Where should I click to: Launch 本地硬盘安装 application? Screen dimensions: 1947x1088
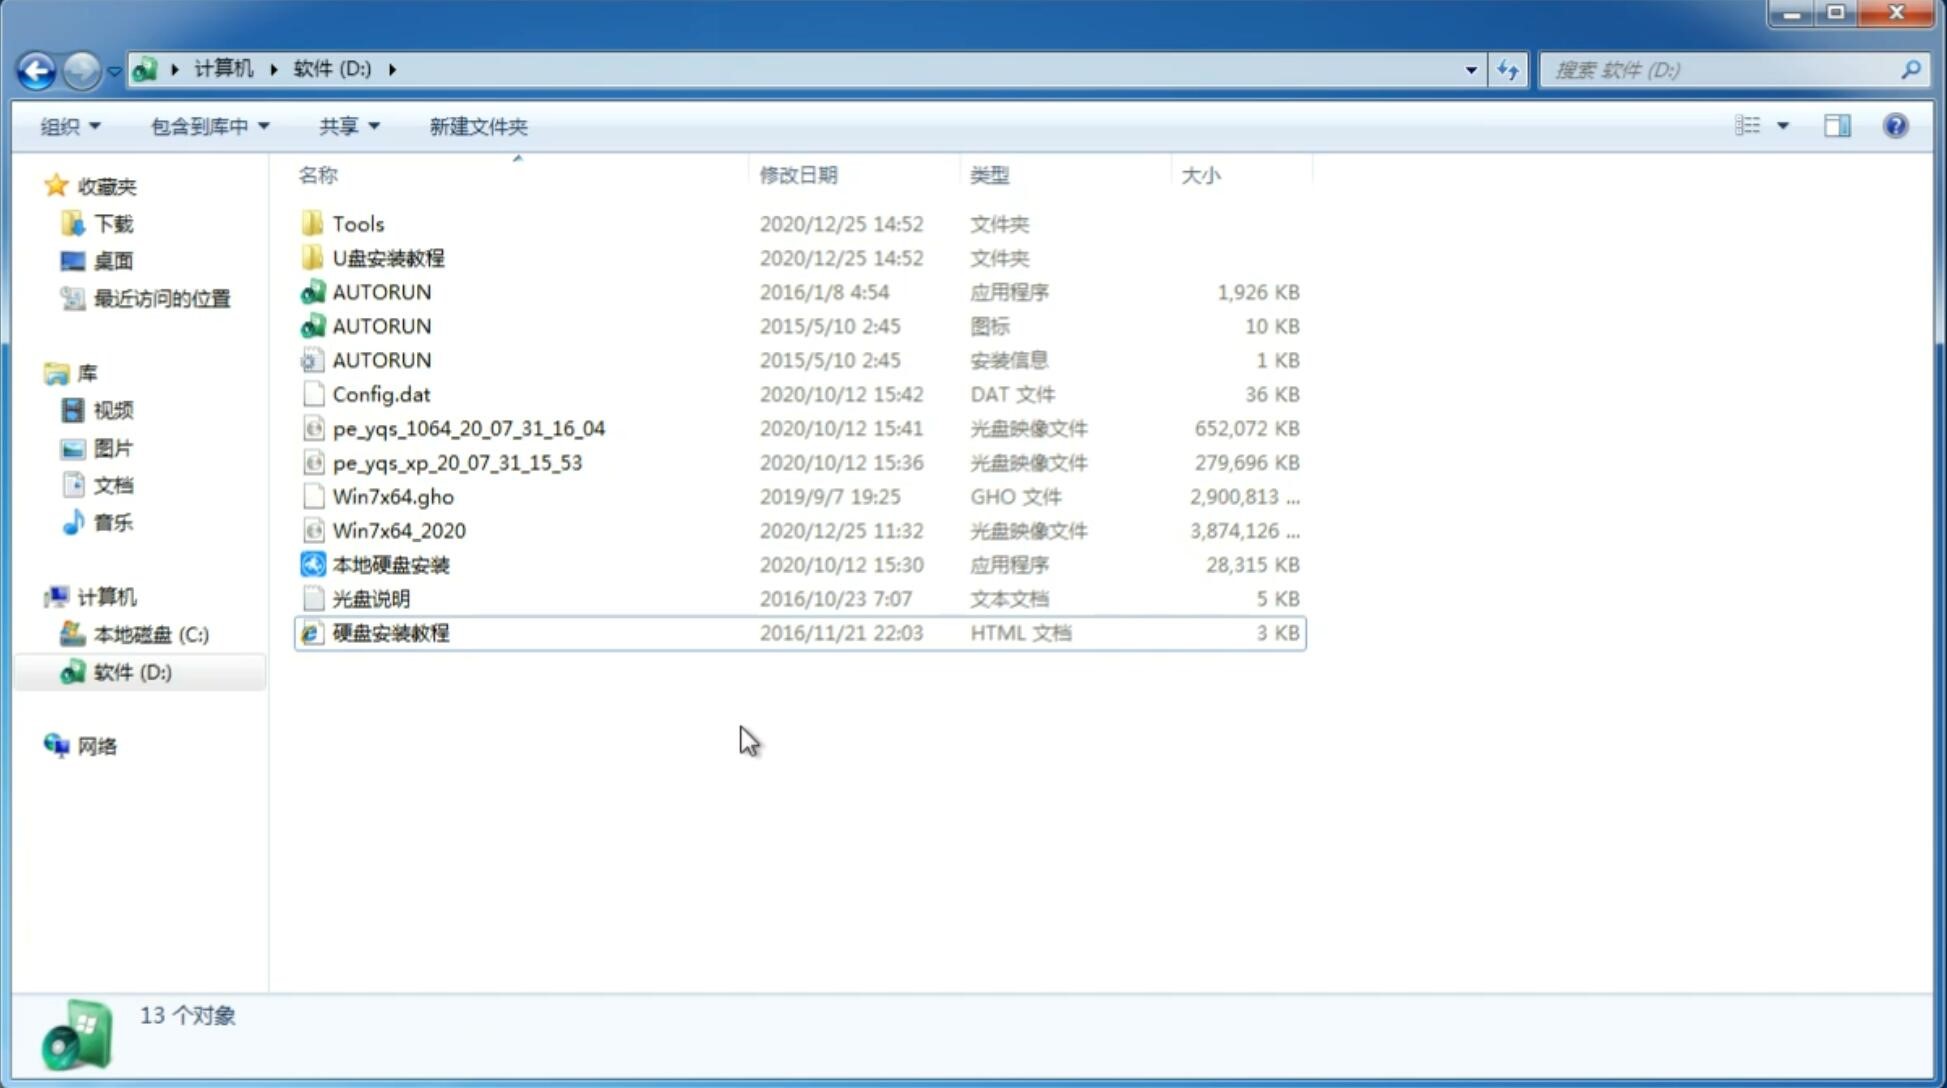(x=390, y=564)
